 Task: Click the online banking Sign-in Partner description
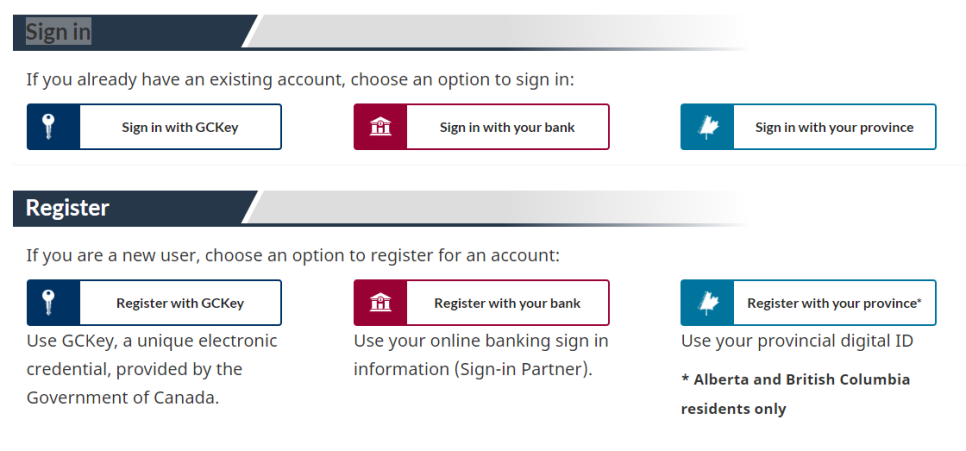[480, 355]
